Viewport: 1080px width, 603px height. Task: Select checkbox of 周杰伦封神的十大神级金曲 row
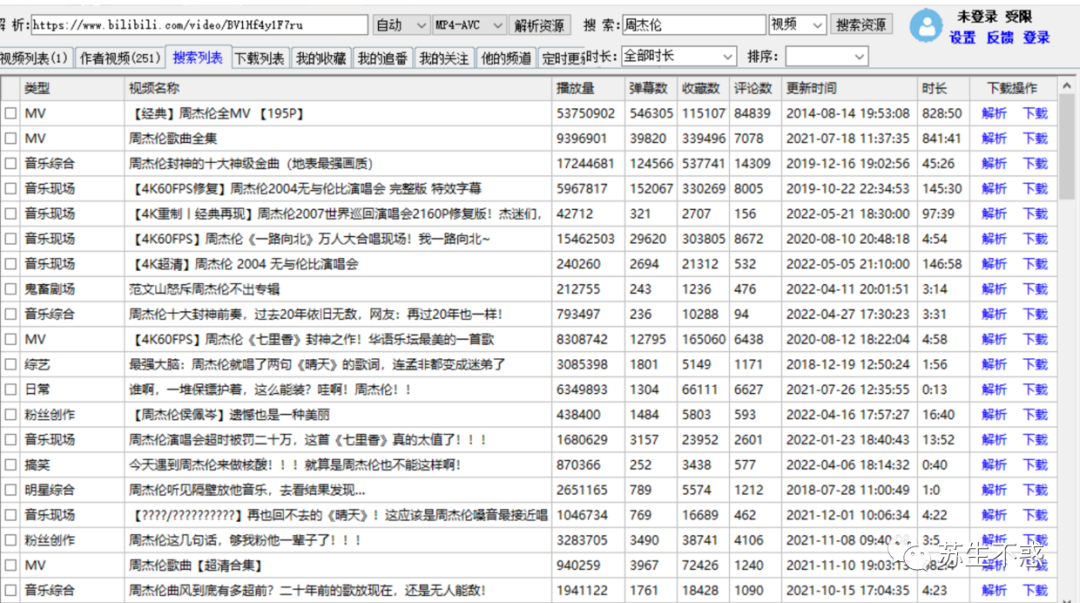tap(10, 164)
